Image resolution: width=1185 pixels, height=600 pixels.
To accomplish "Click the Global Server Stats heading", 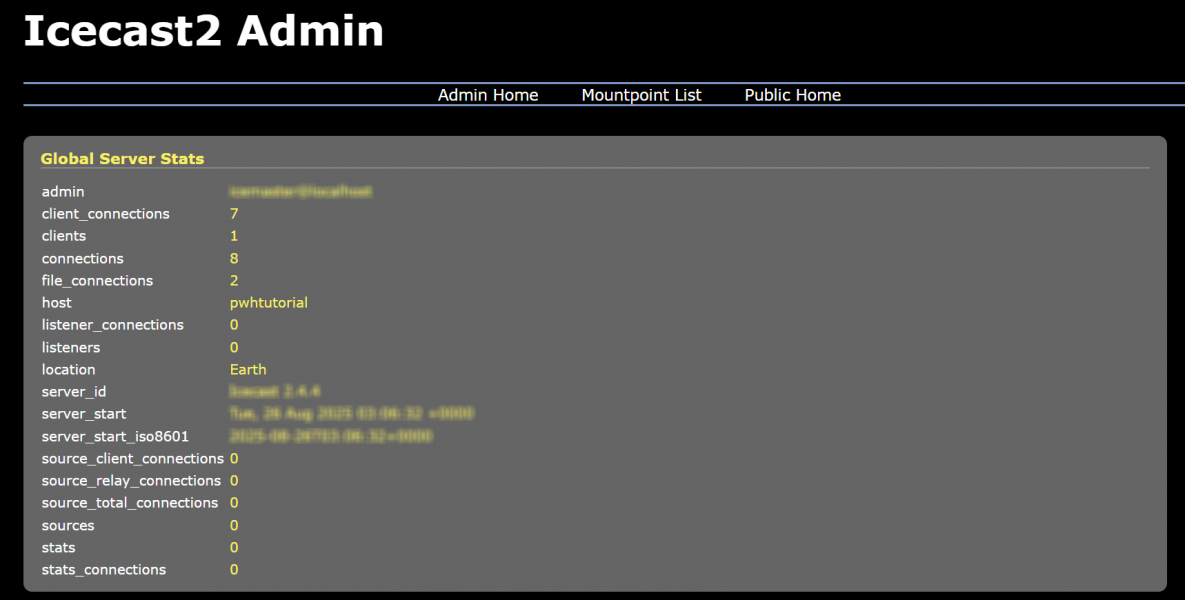I will (x=122, y=159).
